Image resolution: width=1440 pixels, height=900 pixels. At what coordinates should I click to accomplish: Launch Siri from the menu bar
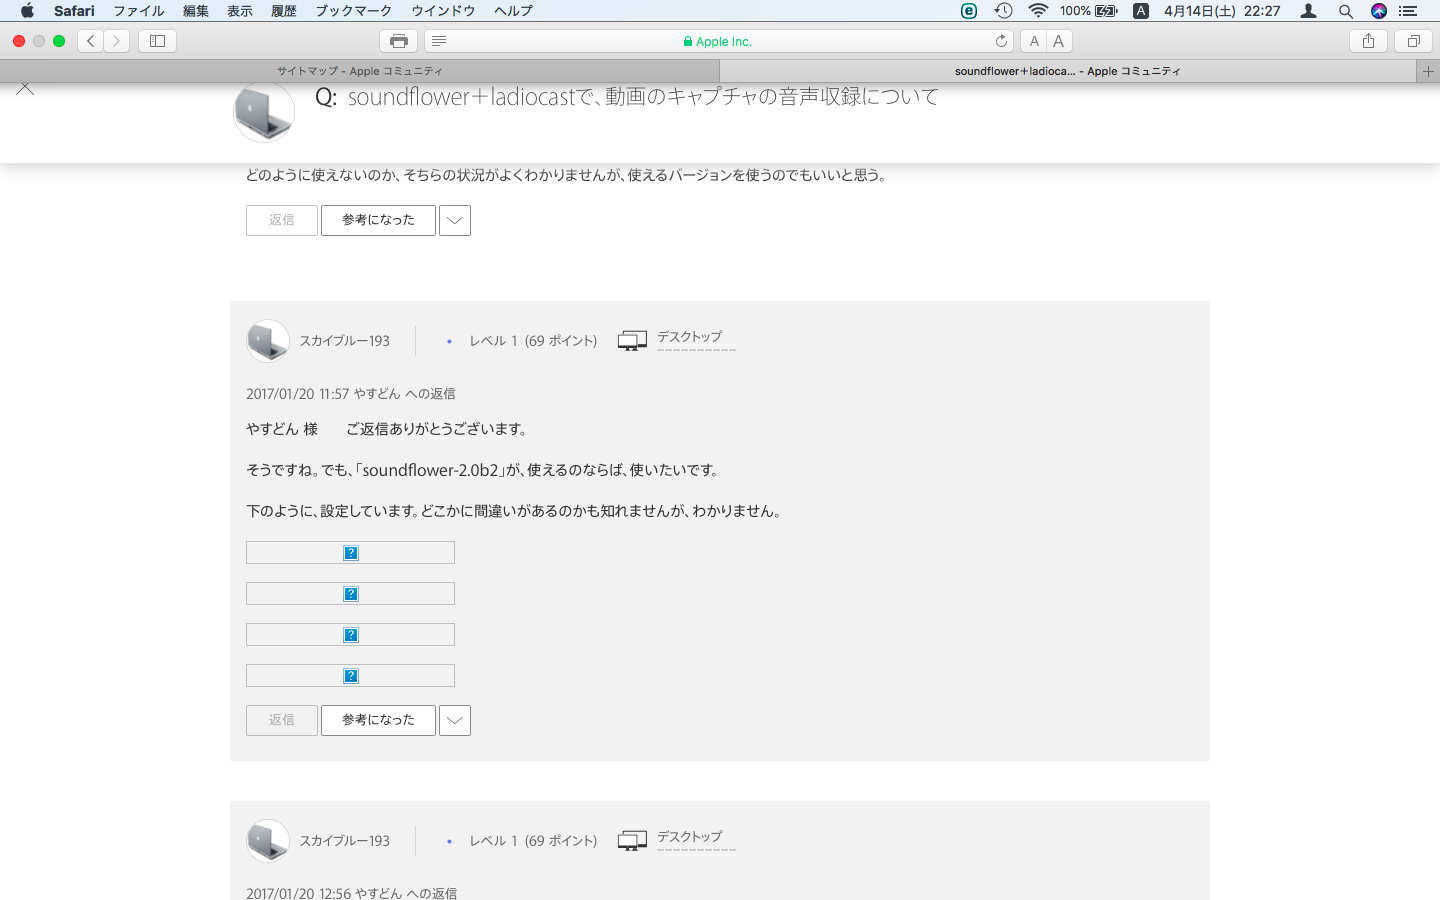click(1379, 11)
